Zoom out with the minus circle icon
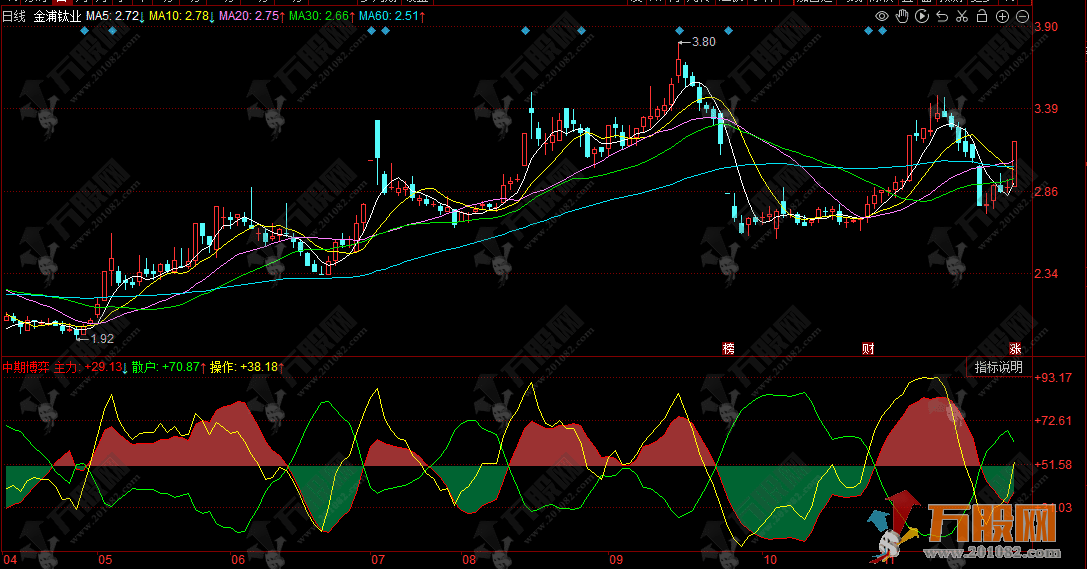This screenshot has width=1087, height=569. coord(1022,17)
